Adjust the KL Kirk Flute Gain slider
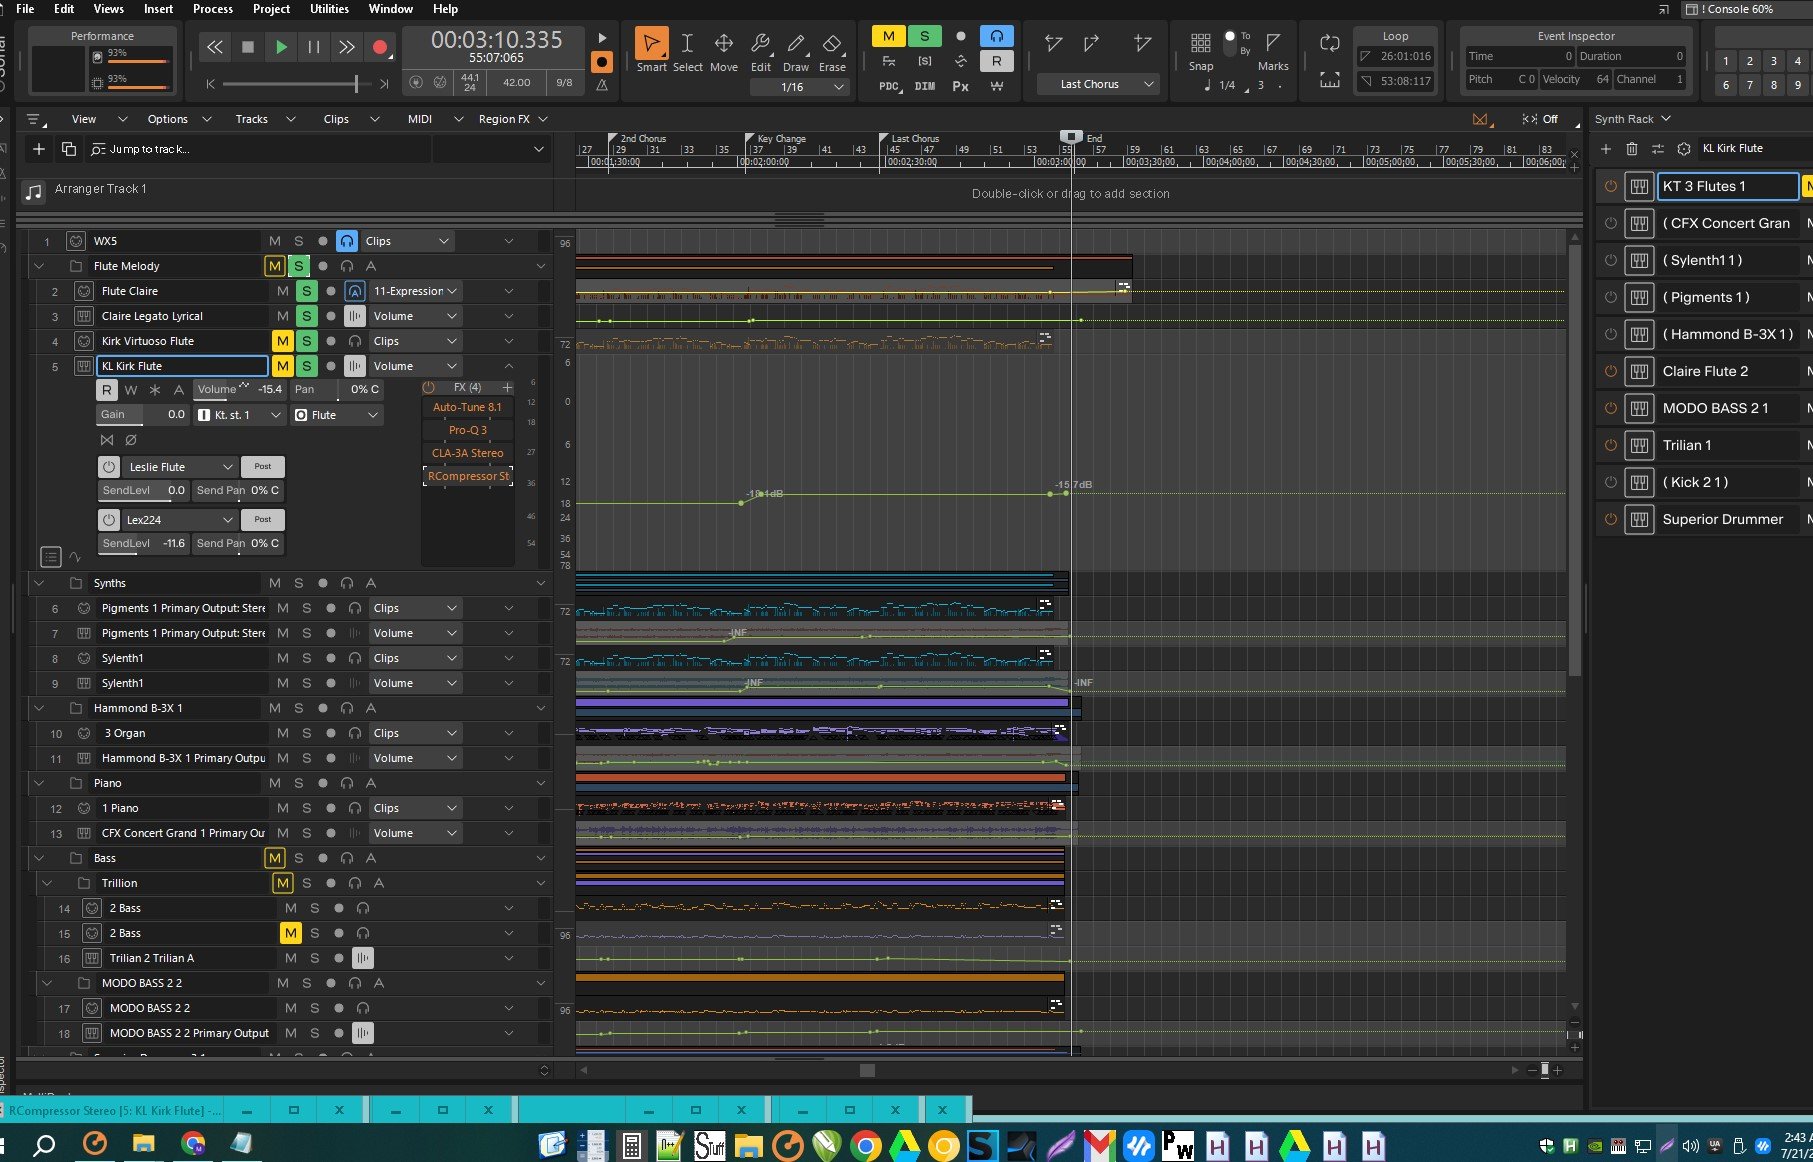 [143, 415]
